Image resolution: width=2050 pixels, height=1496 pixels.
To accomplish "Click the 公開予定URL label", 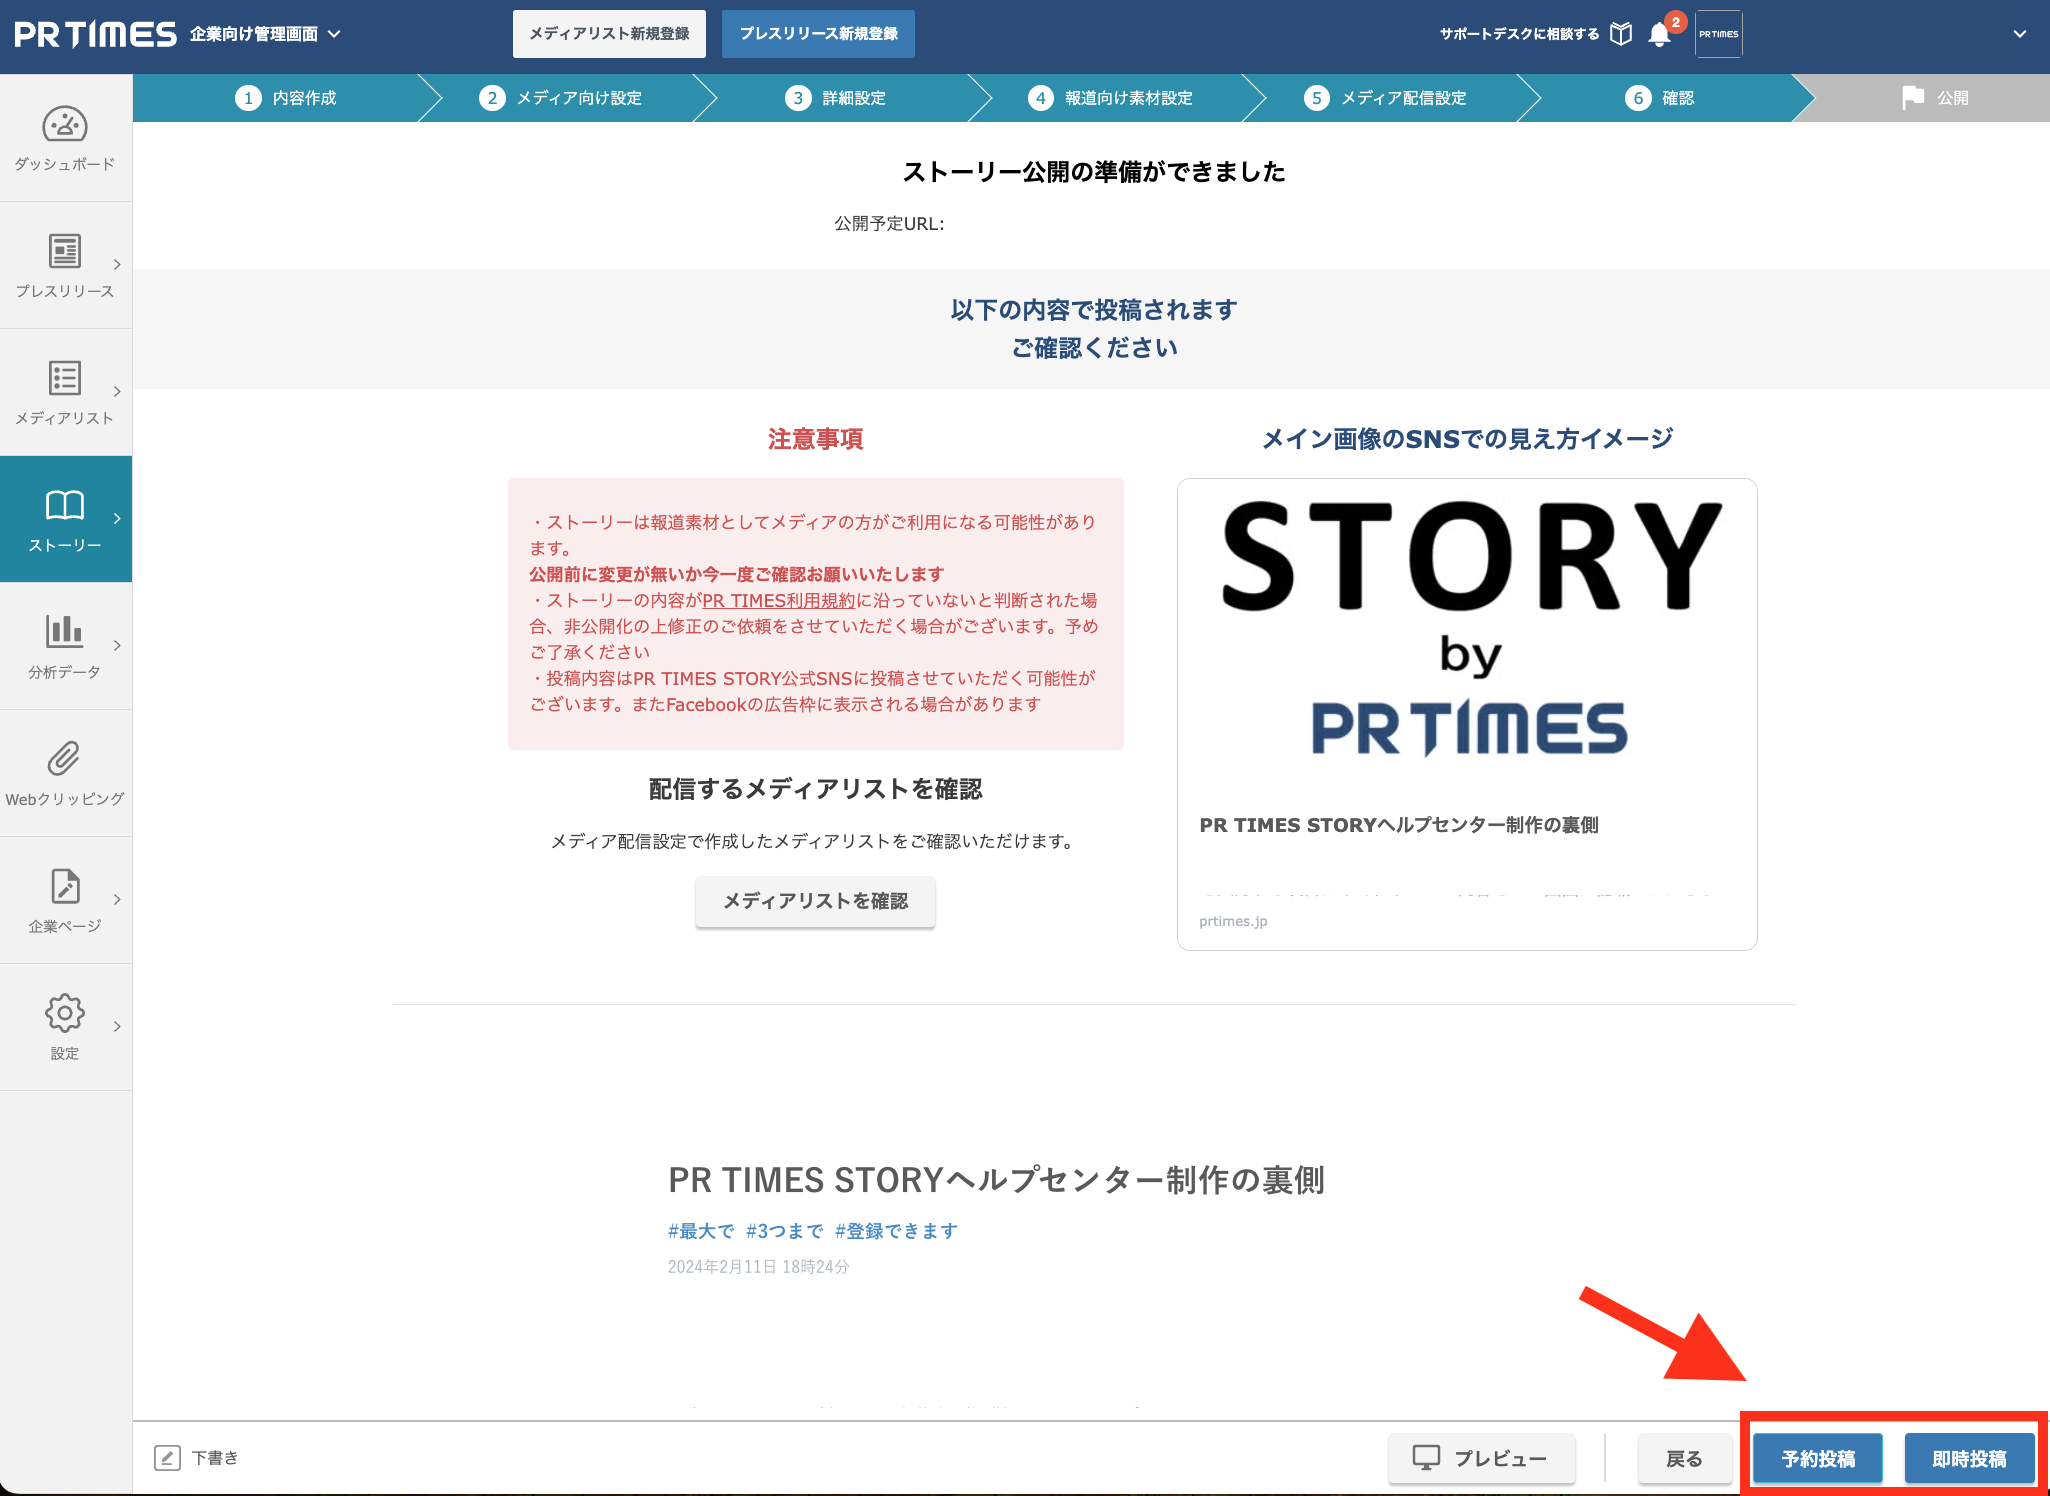I will 889,224.
